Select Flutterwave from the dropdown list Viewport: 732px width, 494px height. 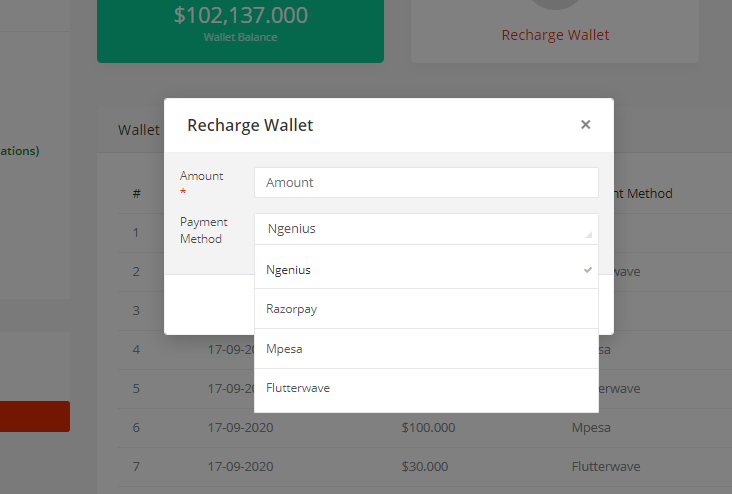tap(298, 388)
